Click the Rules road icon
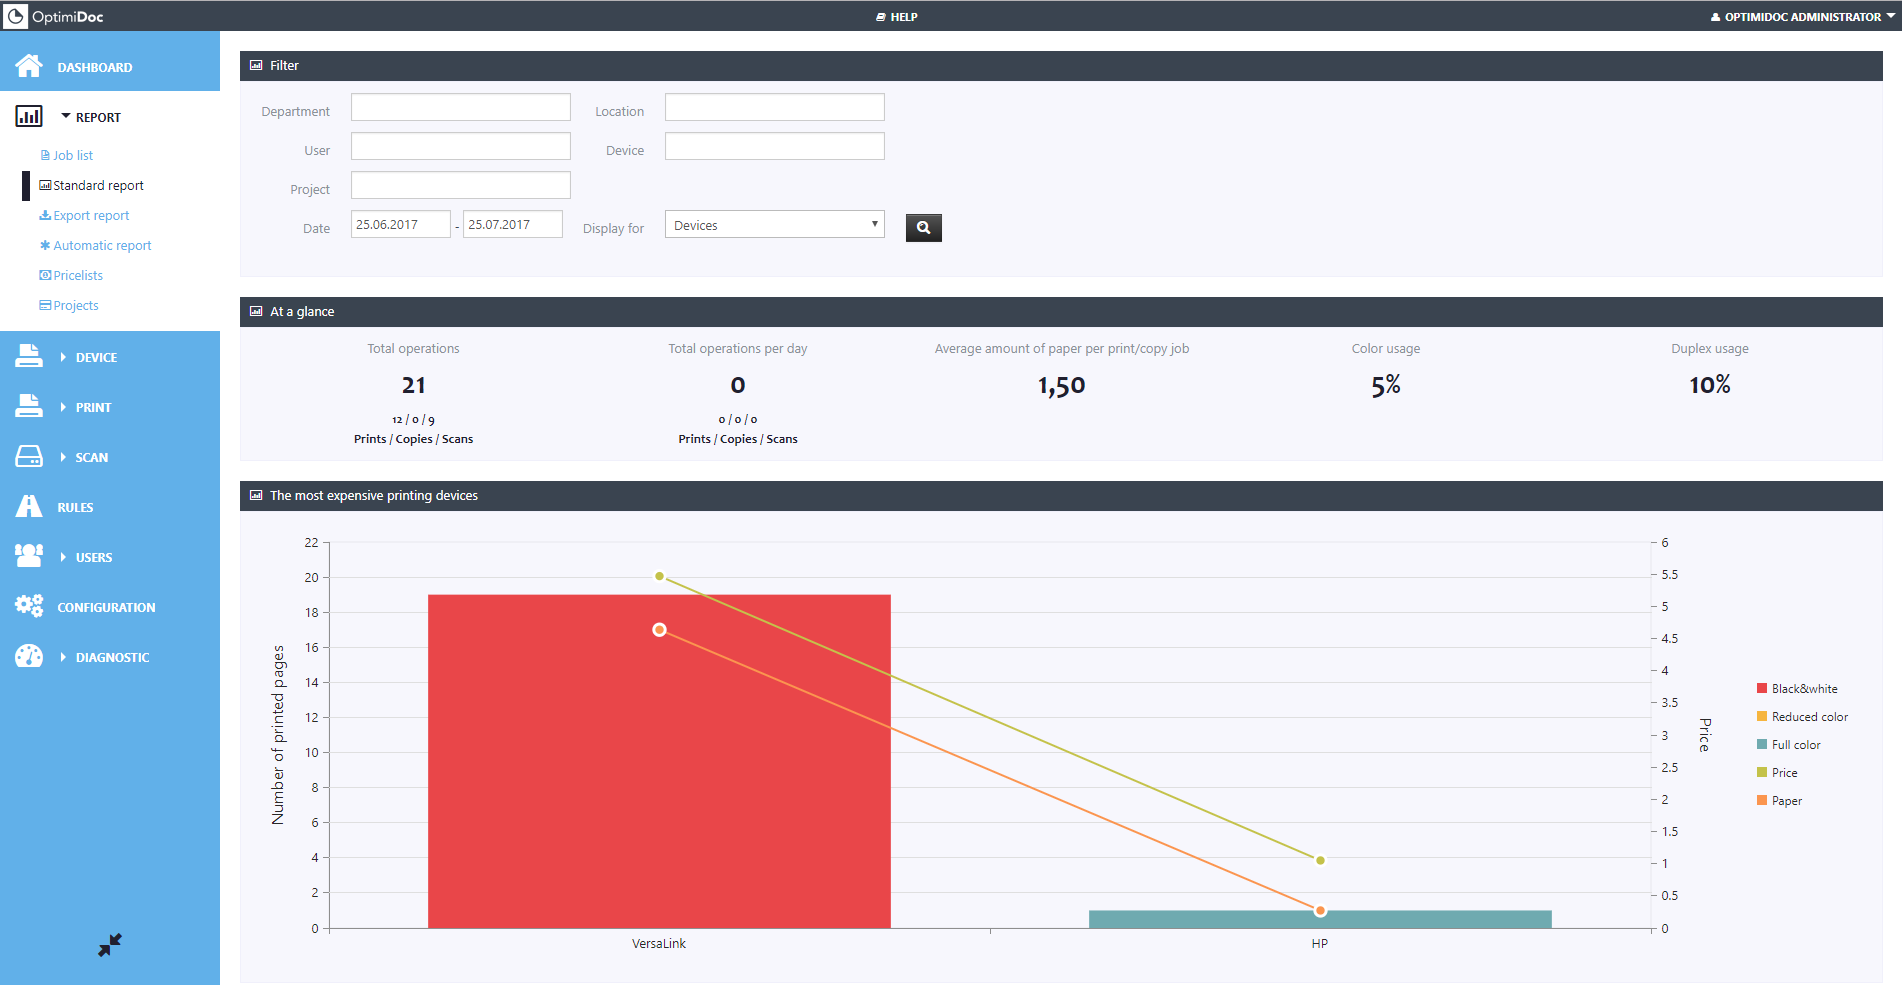The width and height of the screenshot is (1902, 985). 29,506
